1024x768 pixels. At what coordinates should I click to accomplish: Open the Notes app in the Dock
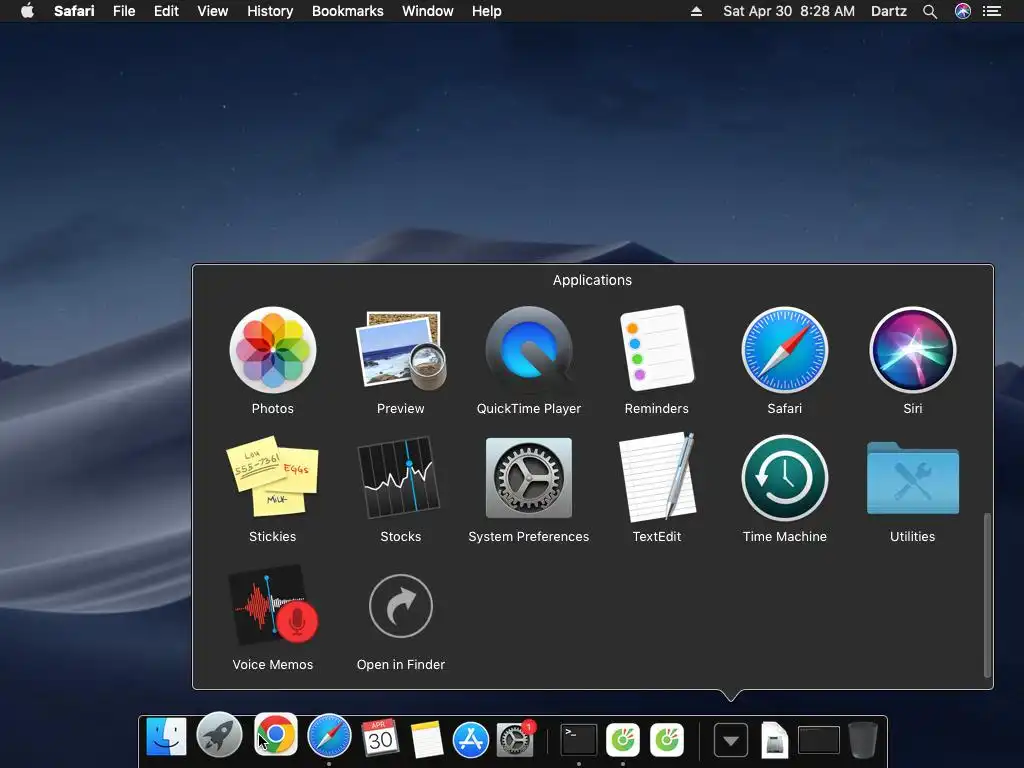[426, 739]
